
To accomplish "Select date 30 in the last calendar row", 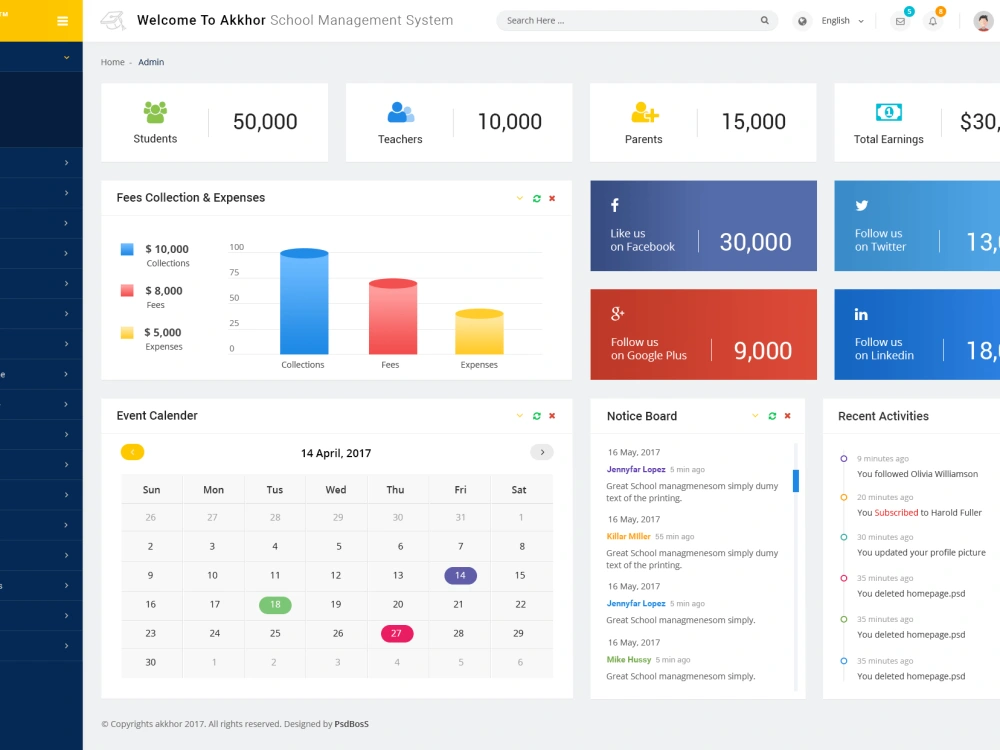I will (x=151, y=662).
